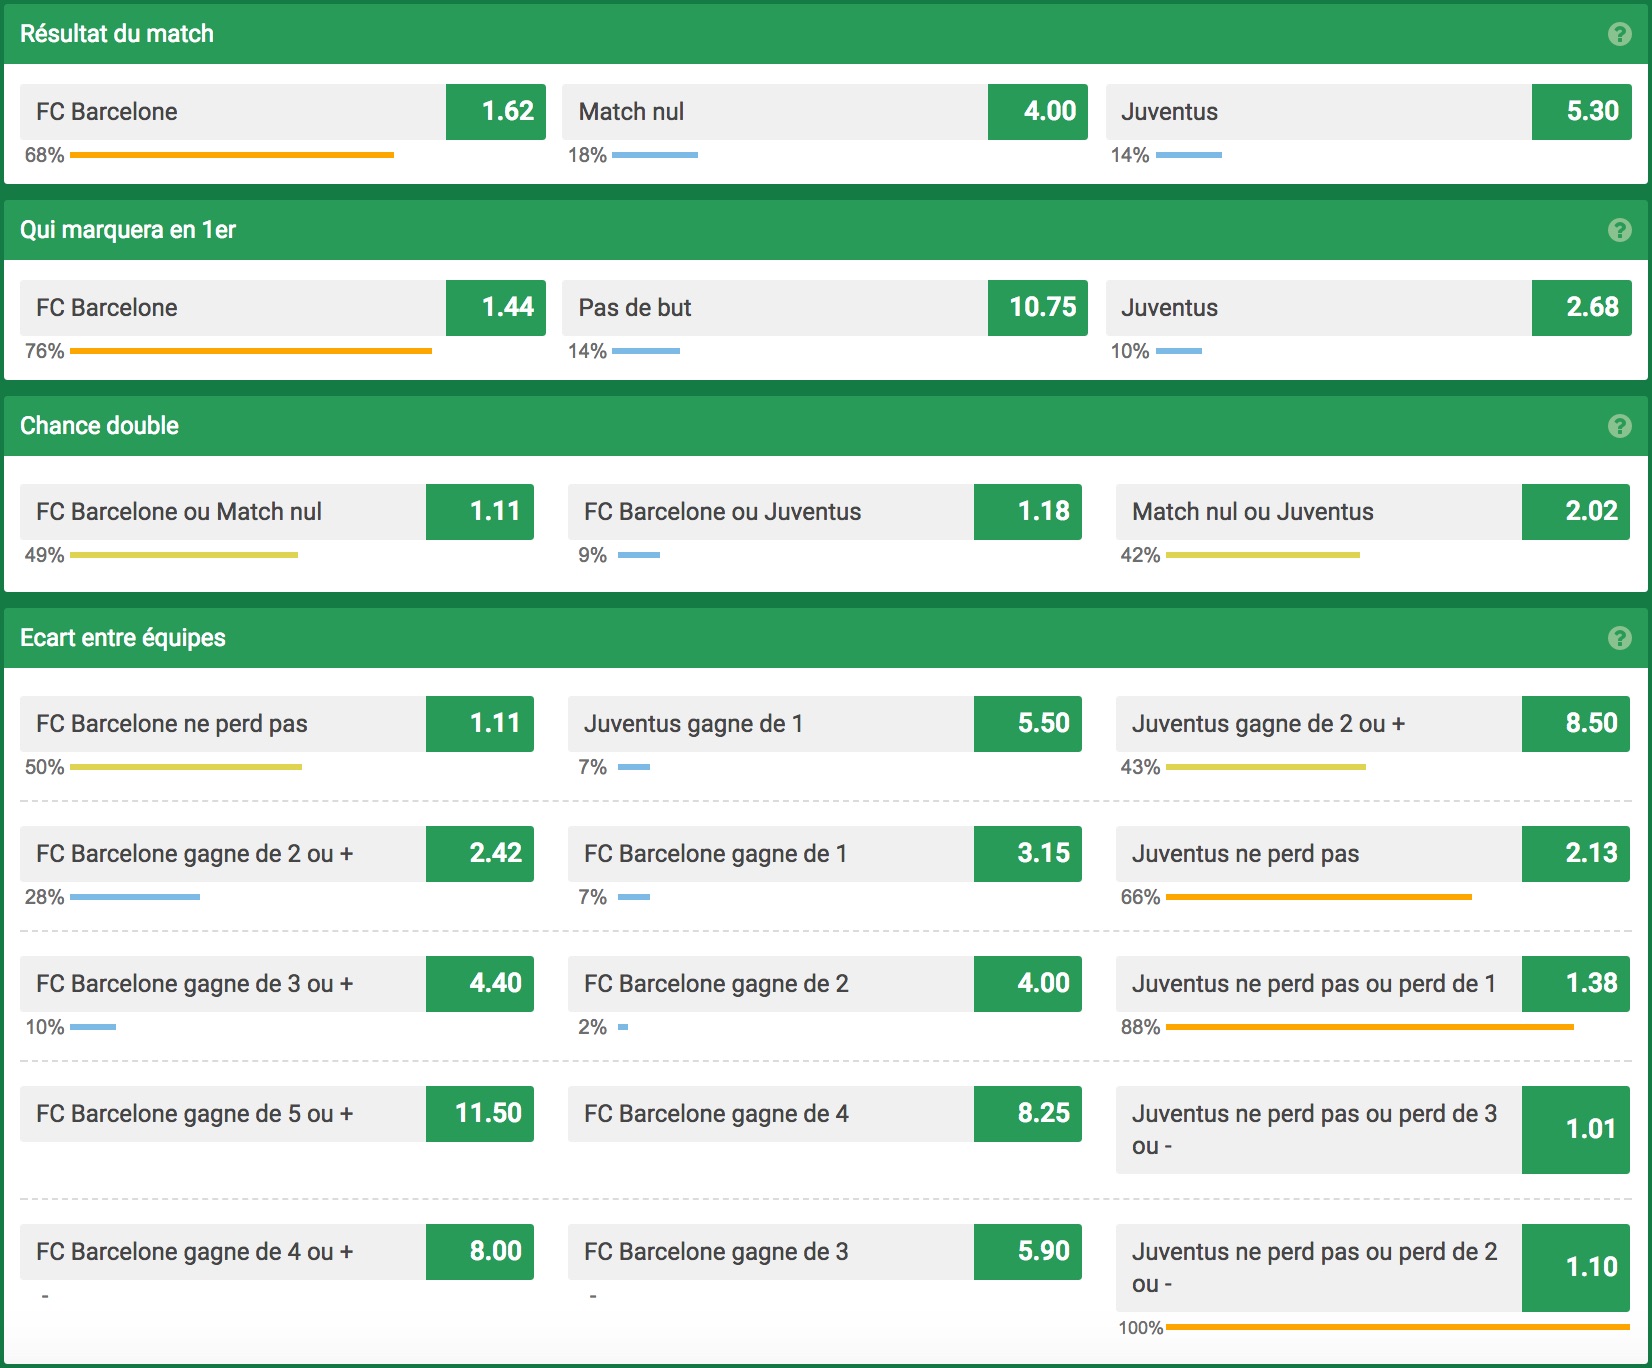The width and height of the screenshot is (1652, 1368).
Task: Select Juventus ne perd pas 2.13
Action: click(x=1373, y=854)
